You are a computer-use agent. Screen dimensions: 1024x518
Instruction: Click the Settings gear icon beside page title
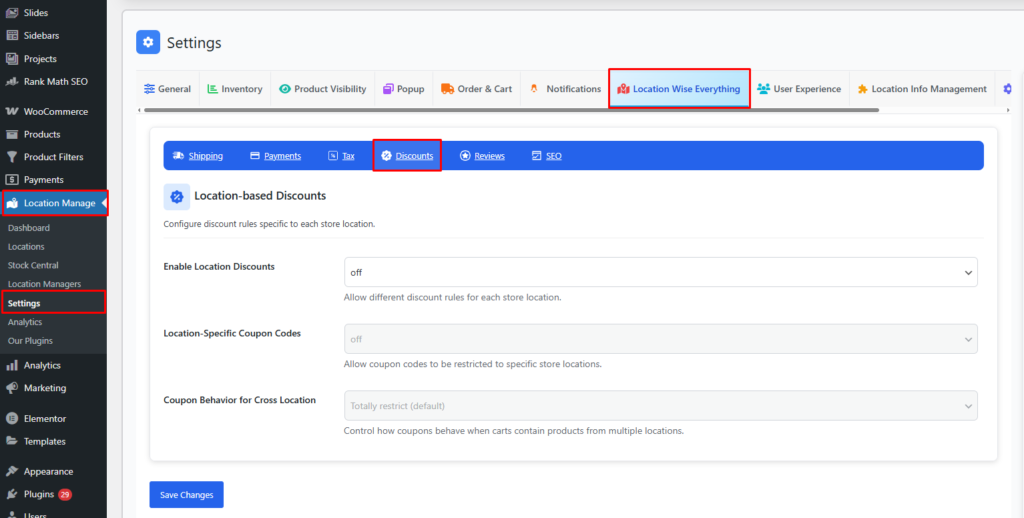pos(149,43)
